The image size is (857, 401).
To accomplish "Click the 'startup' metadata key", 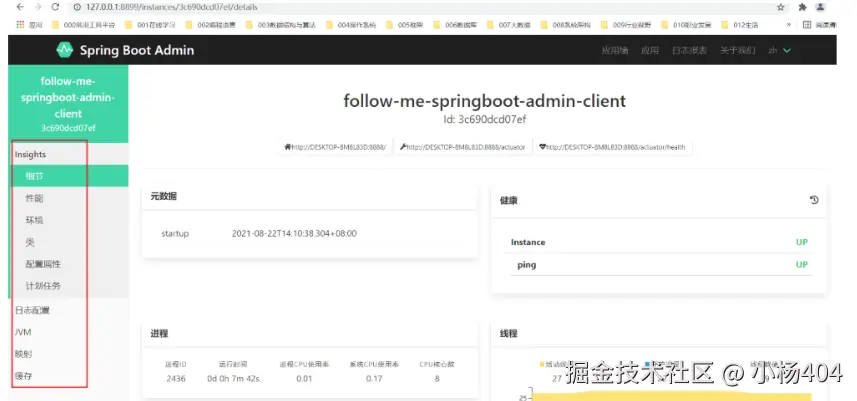I will click(x=175, y=233).
